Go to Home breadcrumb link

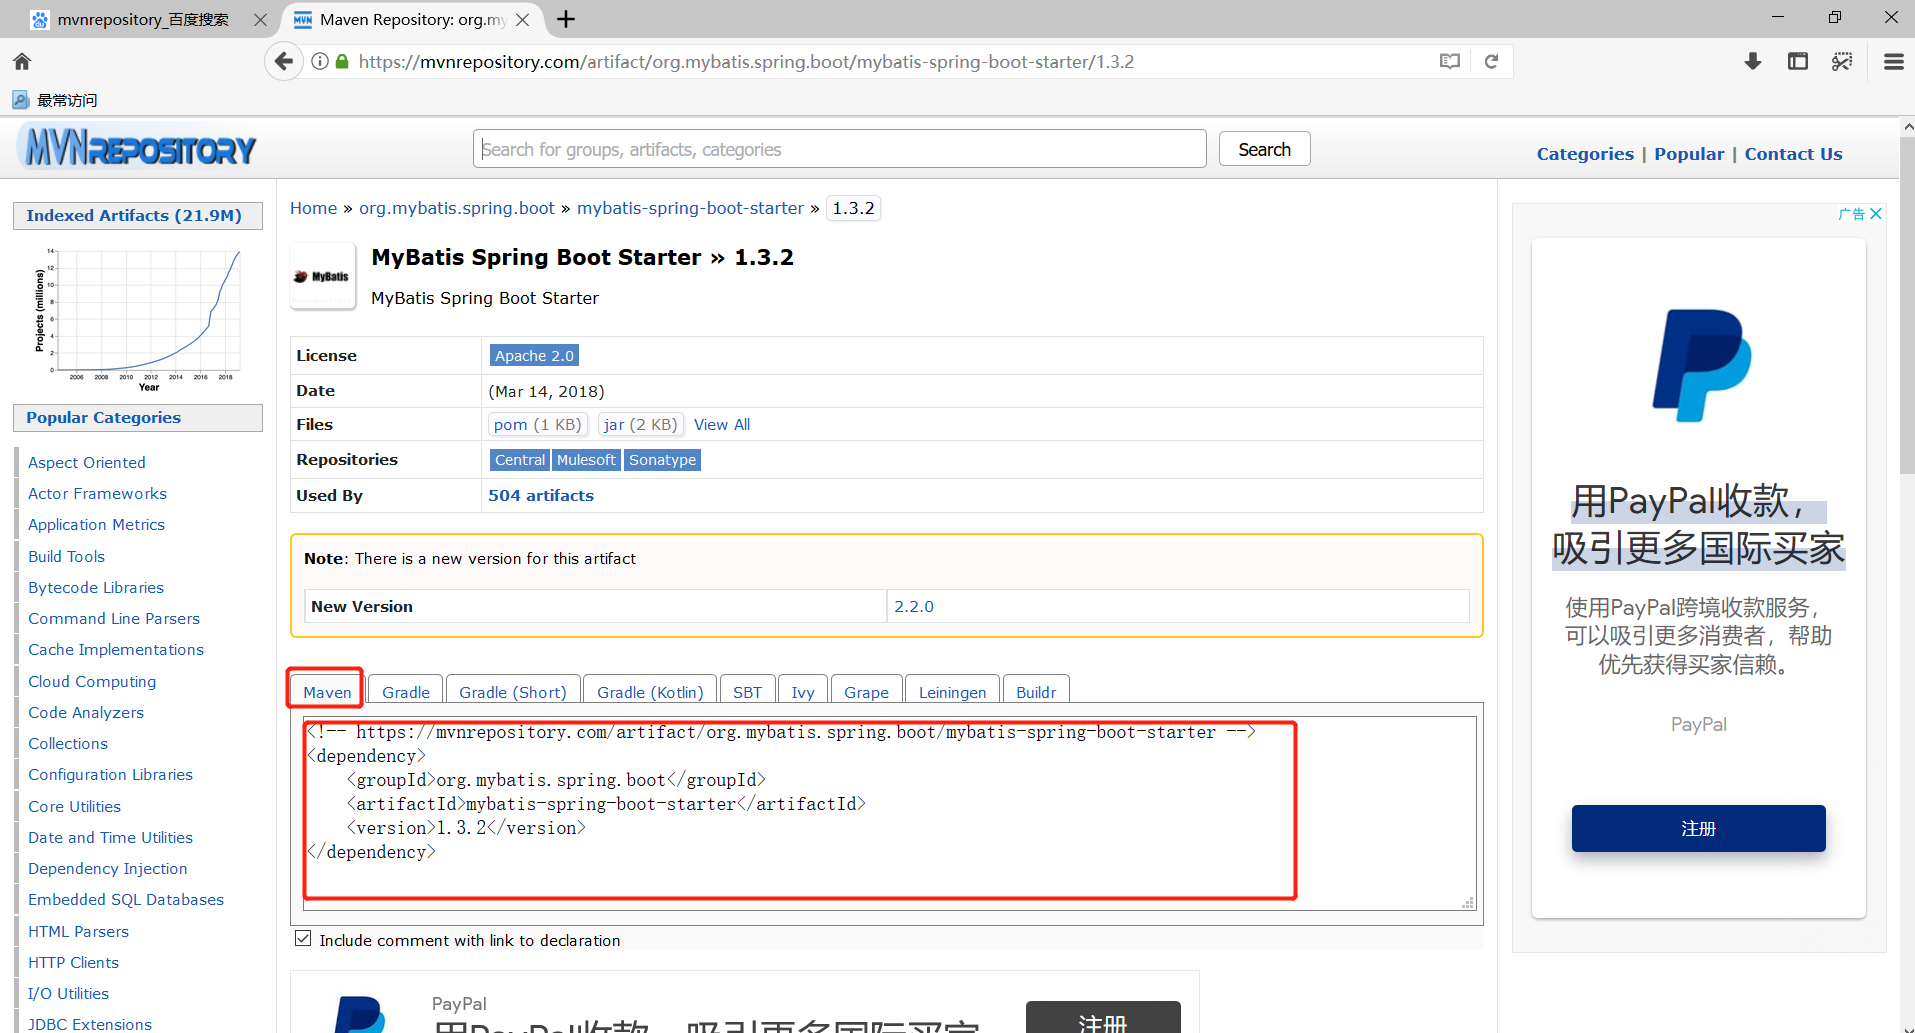pyautogui.click(x=314, y=208)
